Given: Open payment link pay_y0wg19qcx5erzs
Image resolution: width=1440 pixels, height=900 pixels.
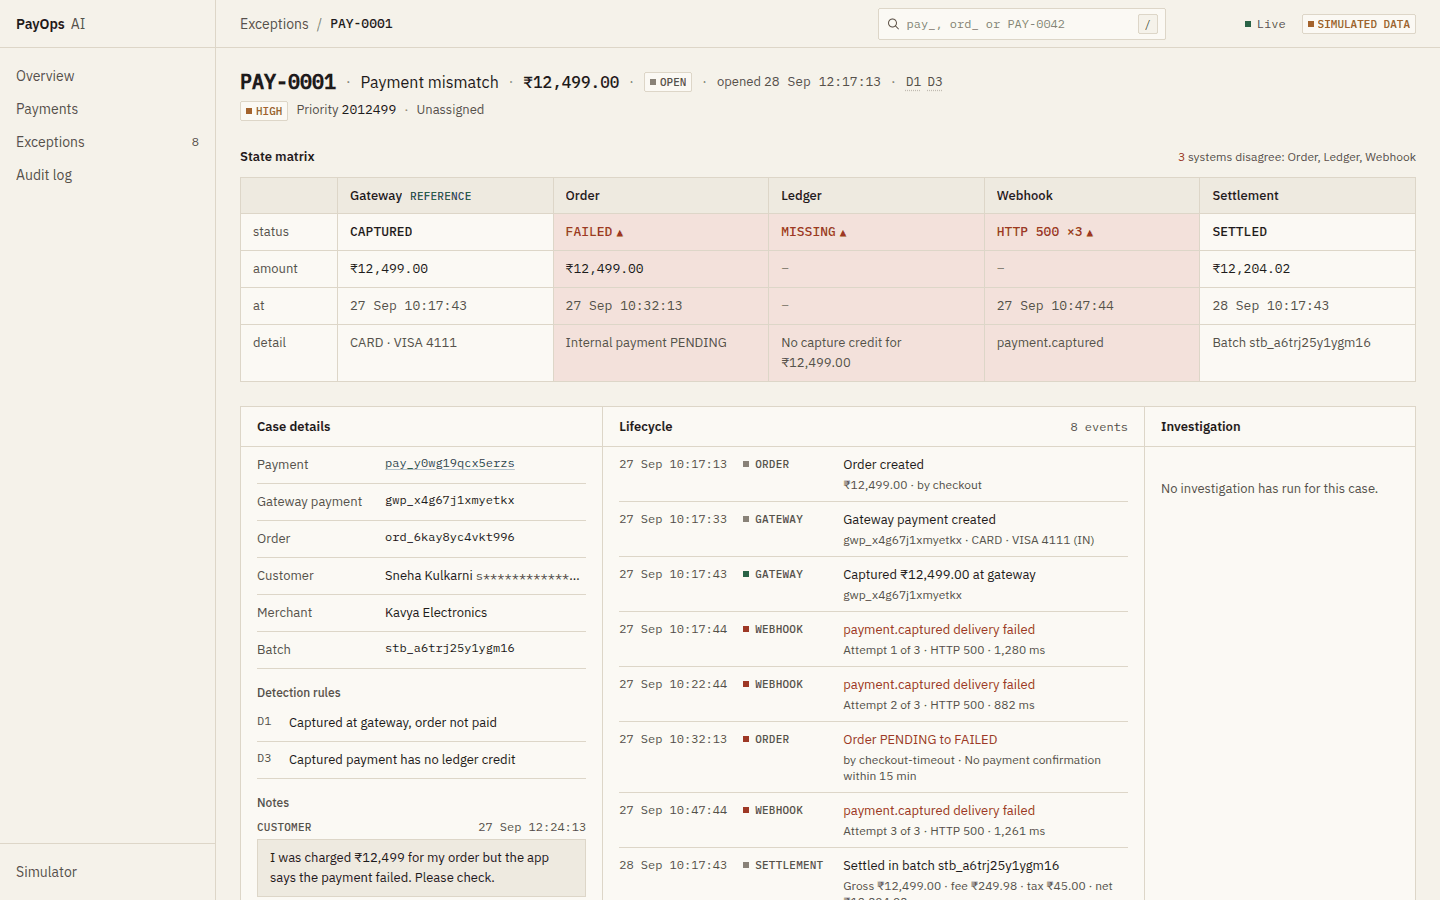Looking at the screenshot, I should pos(450,464).
